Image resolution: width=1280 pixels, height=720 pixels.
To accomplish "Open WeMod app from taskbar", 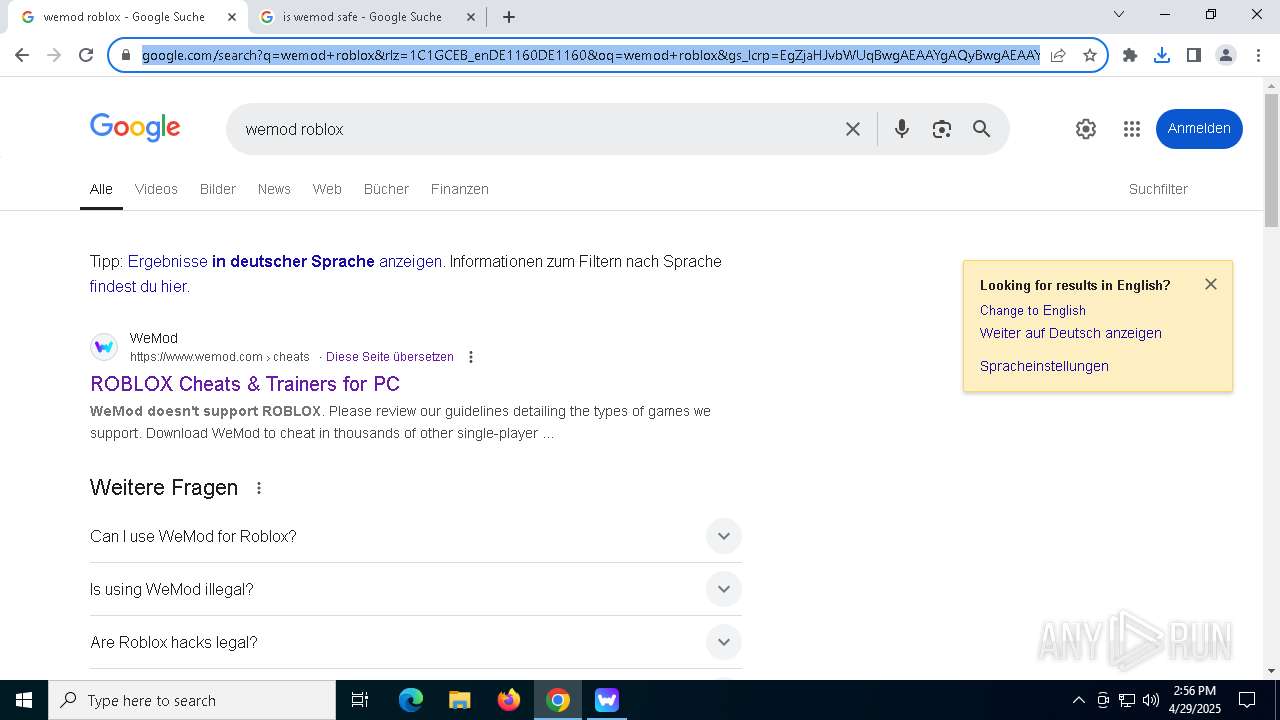I will (607, 700).
